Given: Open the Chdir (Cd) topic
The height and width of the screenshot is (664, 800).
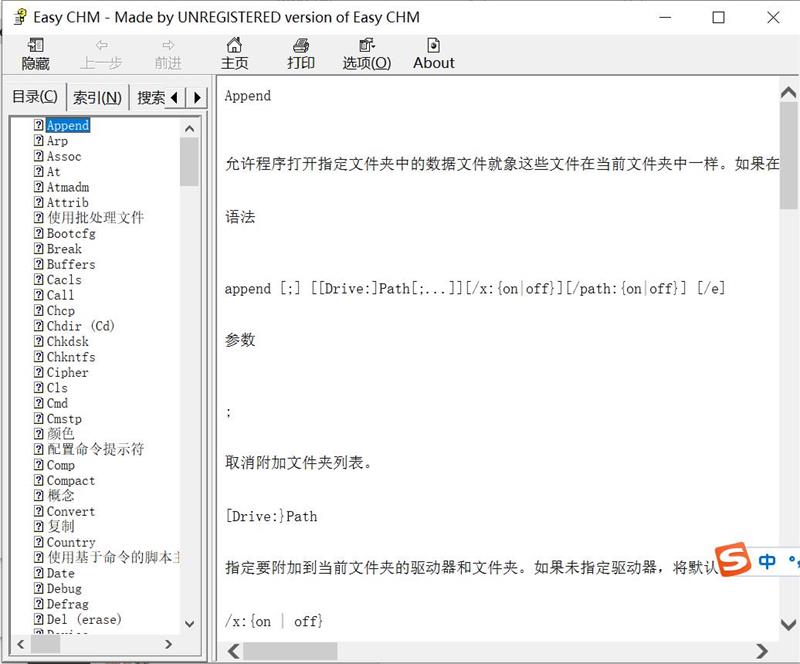Looking at the screenshot, I should 81,326.
